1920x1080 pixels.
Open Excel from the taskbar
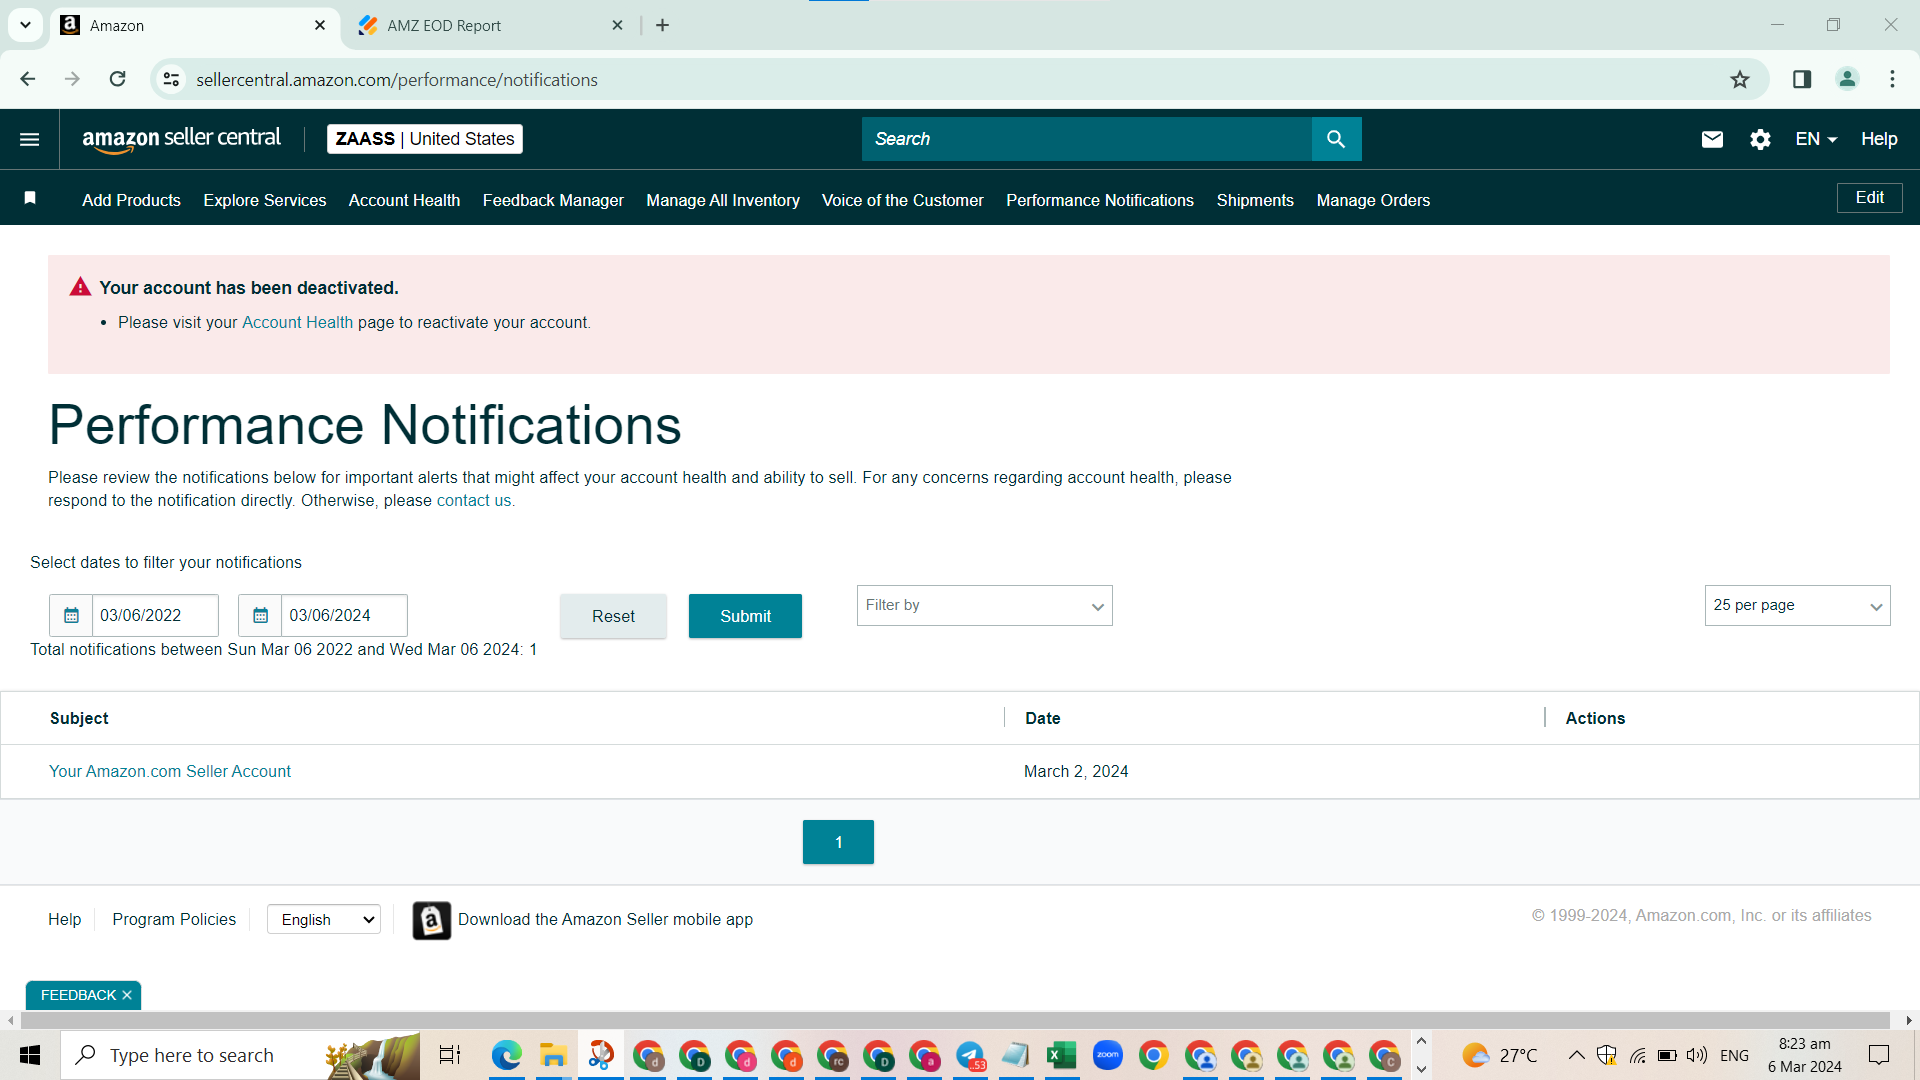click(1061, 1055)
